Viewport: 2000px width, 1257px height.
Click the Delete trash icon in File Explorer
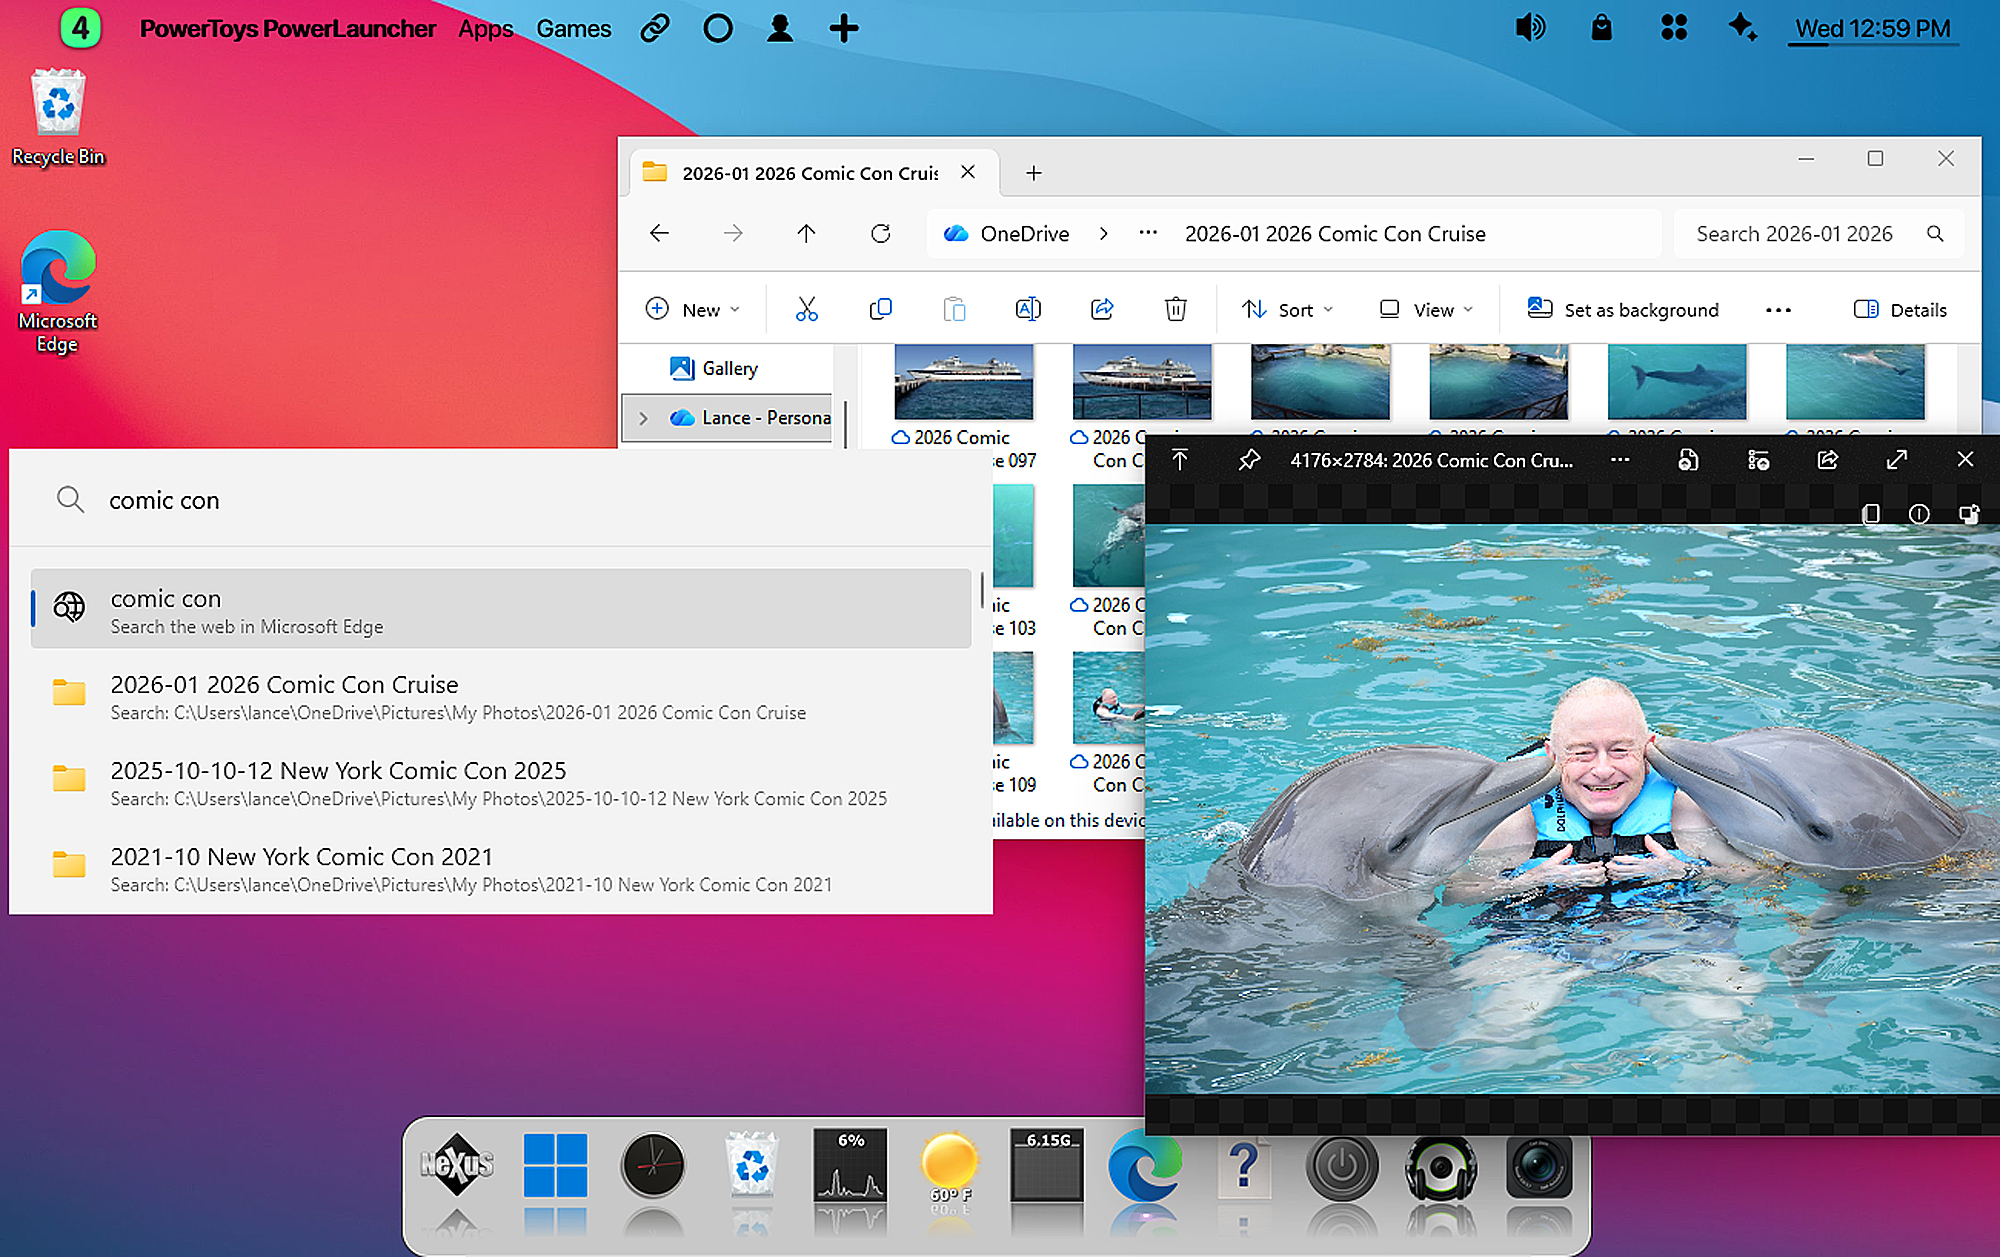1176,309
